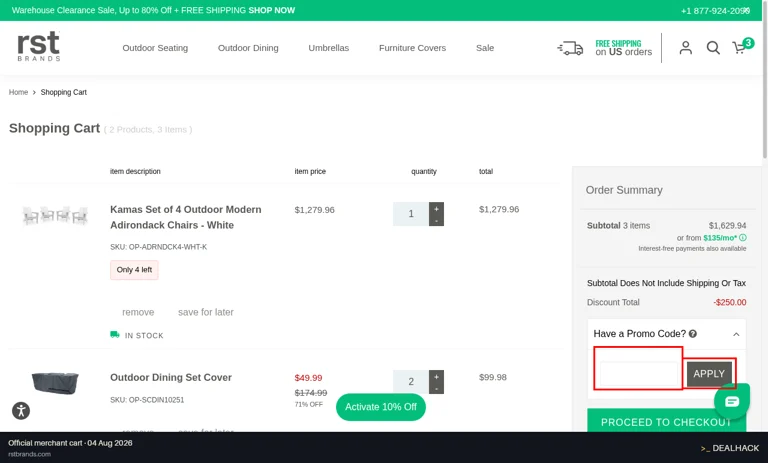
Task: Click the Only 4 left badge
Action: tap(134, 270)
